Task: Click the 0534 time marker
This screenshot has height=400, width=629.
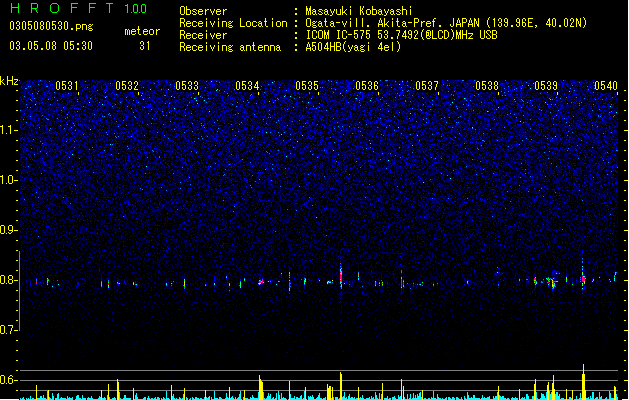Action: coord(247,86)
